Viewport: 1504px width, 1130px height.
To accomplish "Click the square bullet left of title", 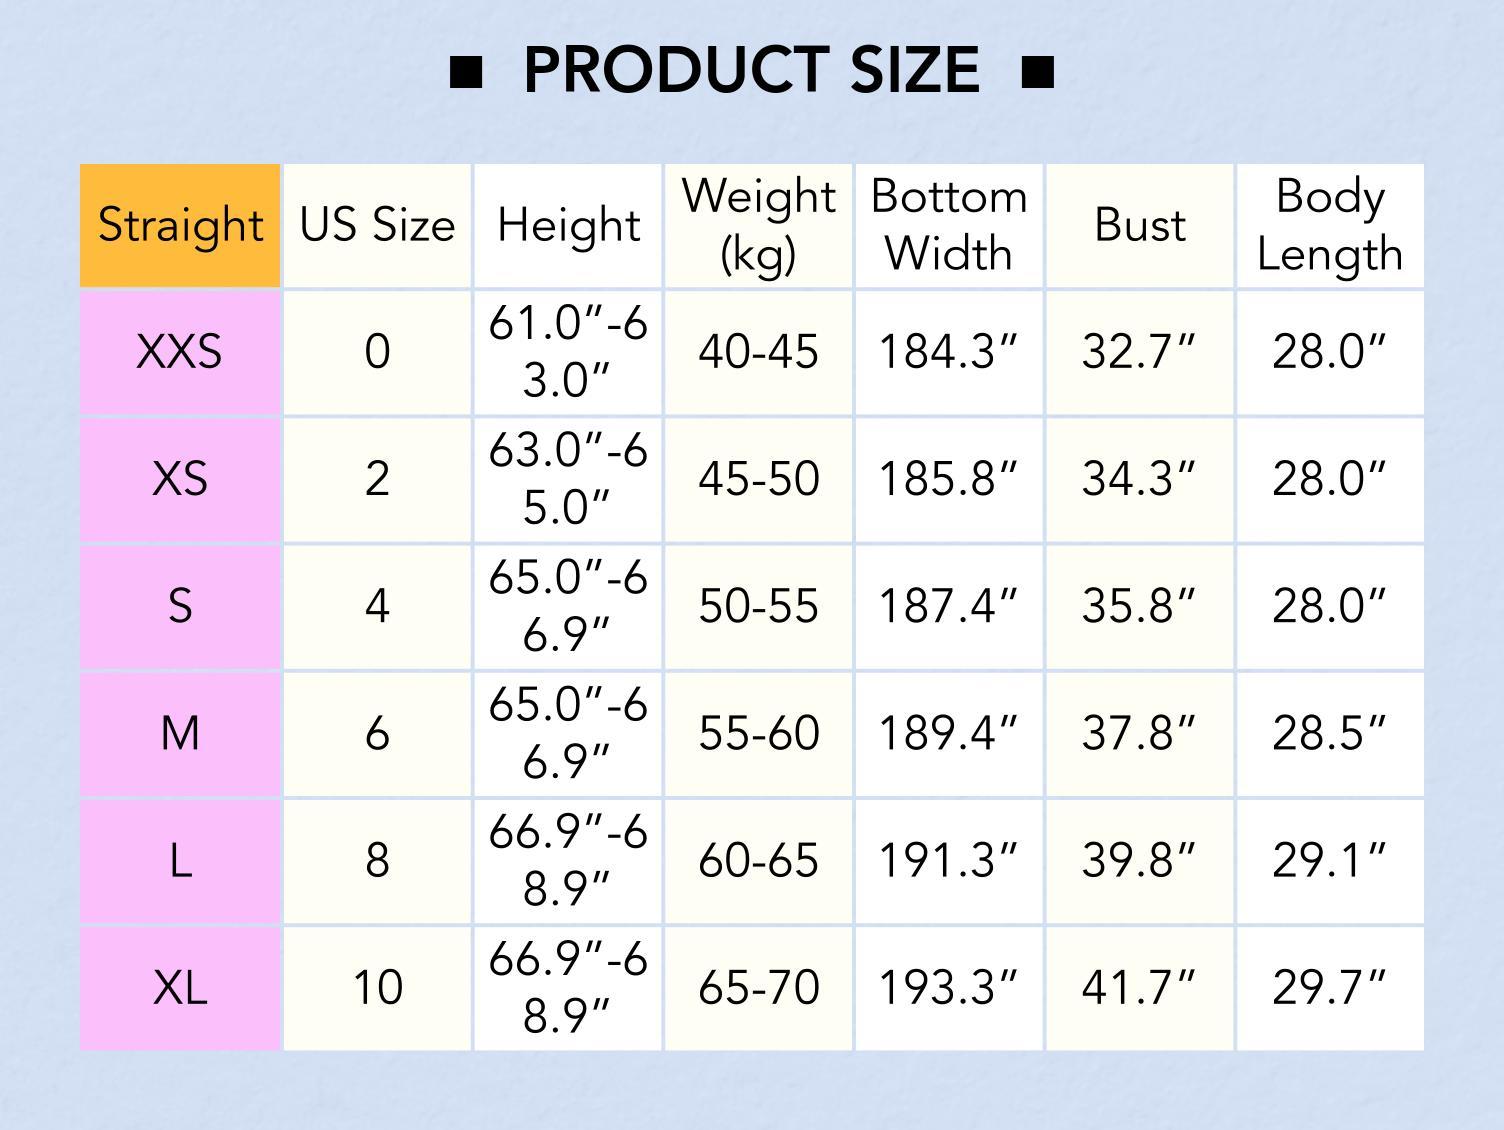I will [x=466, y=72].
